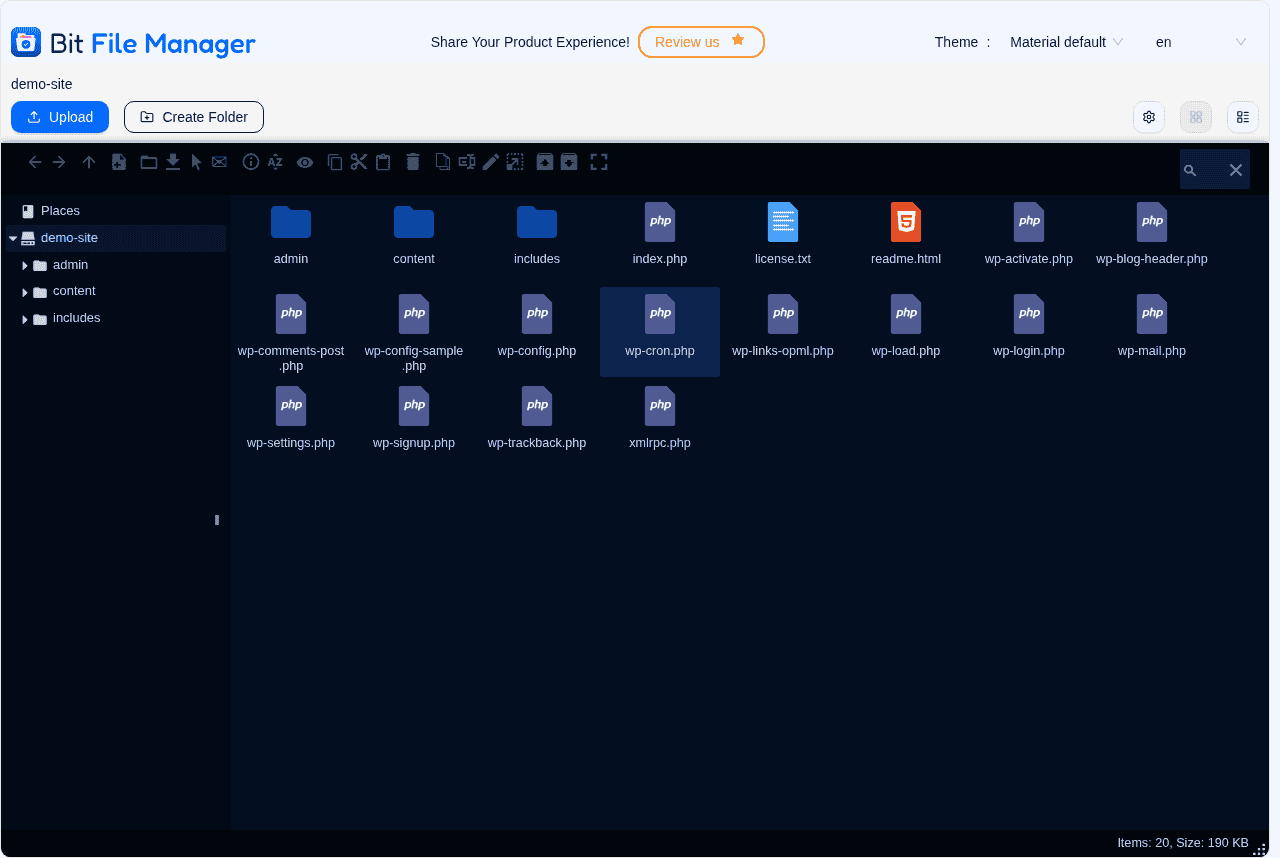Click the pencil edit file icon
This screenshot has width=1280, height=858.
(491, 162)
